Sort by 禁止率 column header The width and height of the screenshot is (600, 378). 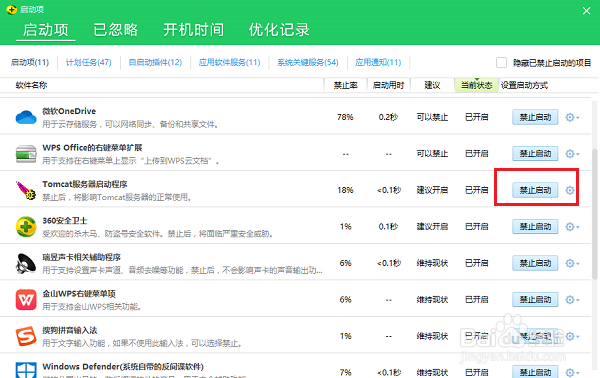click(346, 85)
